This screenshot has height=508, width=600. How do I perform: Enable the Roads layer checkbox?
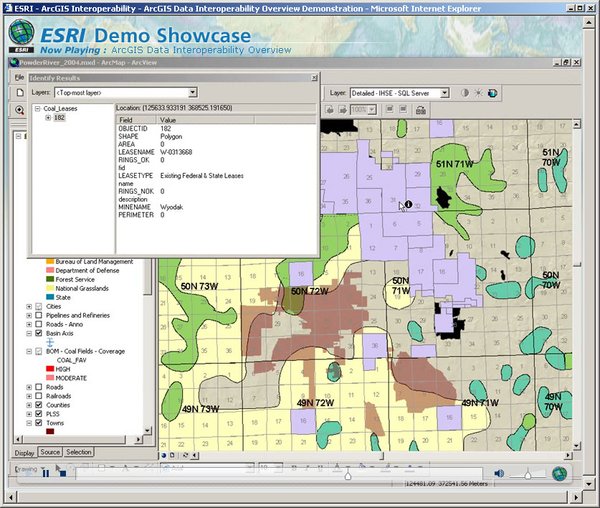(x=39, y=387)
